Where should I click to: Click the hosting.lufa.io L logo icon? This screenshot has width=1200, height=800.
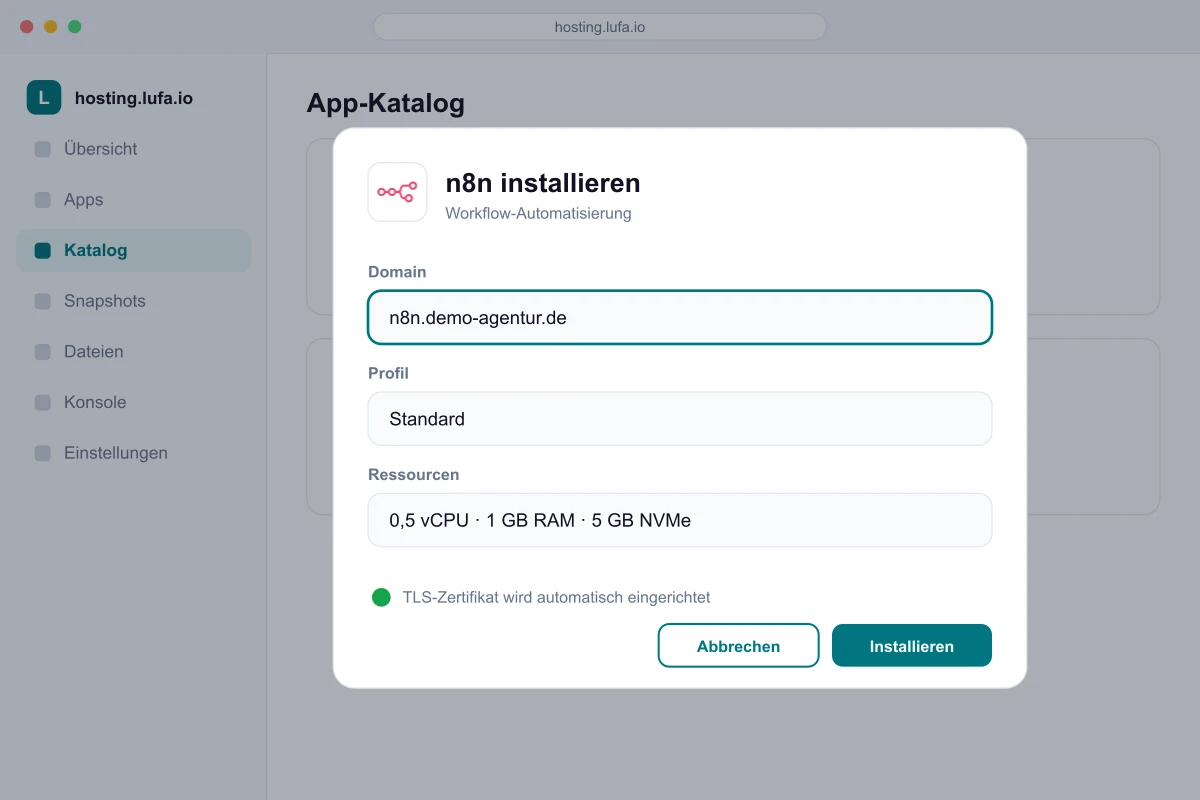44,98
